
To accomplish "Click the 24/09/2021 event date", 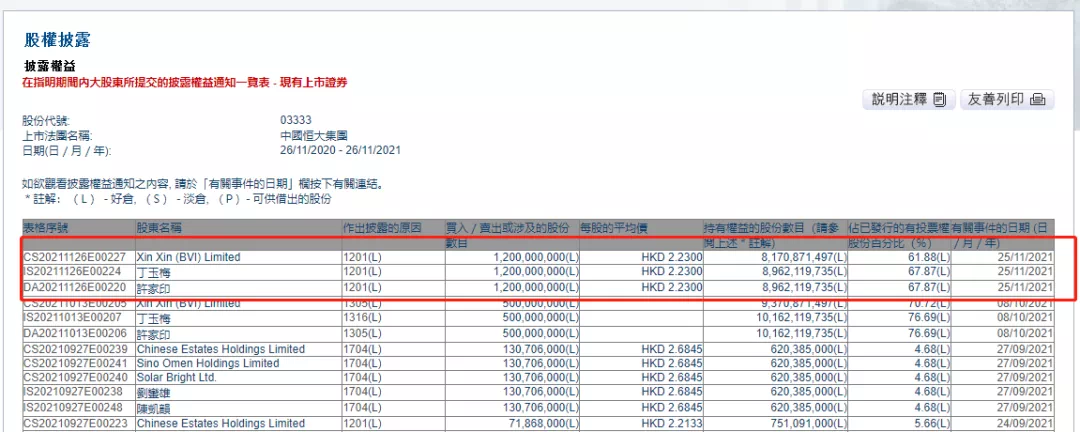I will point(1027,423).
